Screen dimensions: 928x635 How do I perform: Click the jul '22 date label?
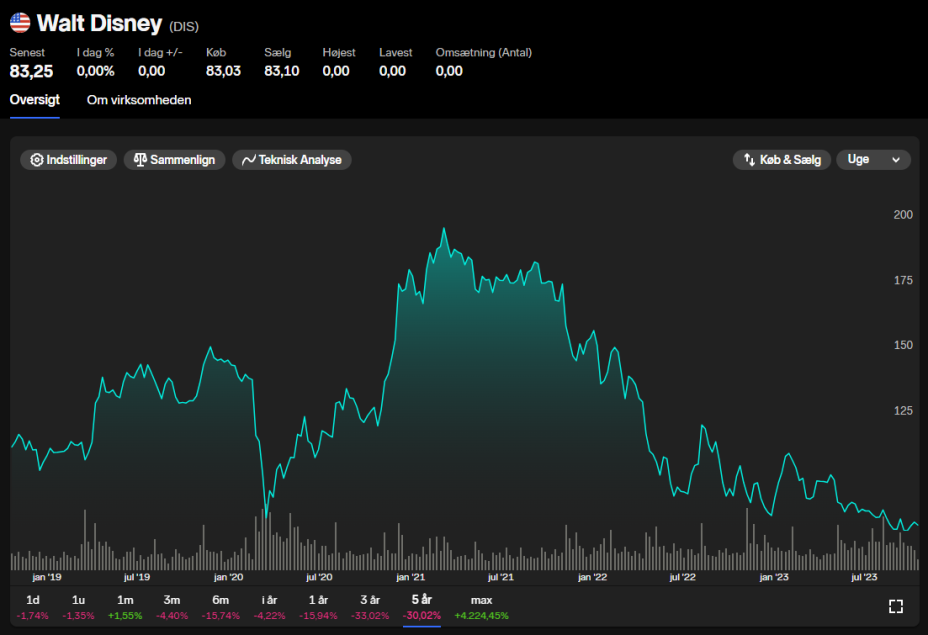point(682,577)
